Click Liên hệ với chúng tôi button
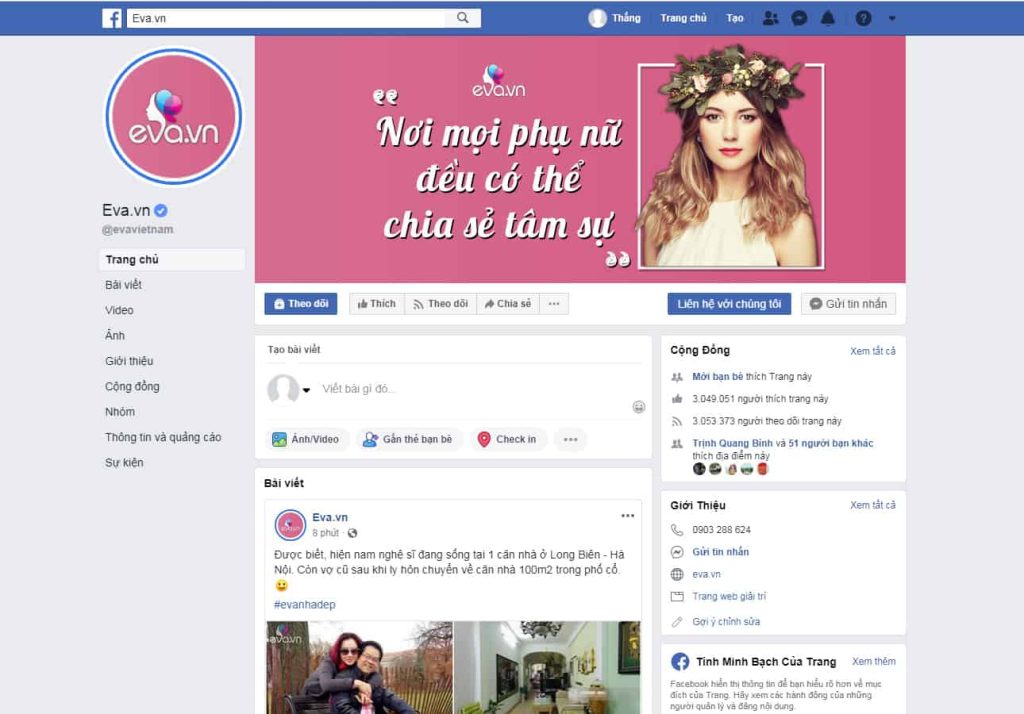1024x714 pixels. pyautogui.click(x=729, y=304)
